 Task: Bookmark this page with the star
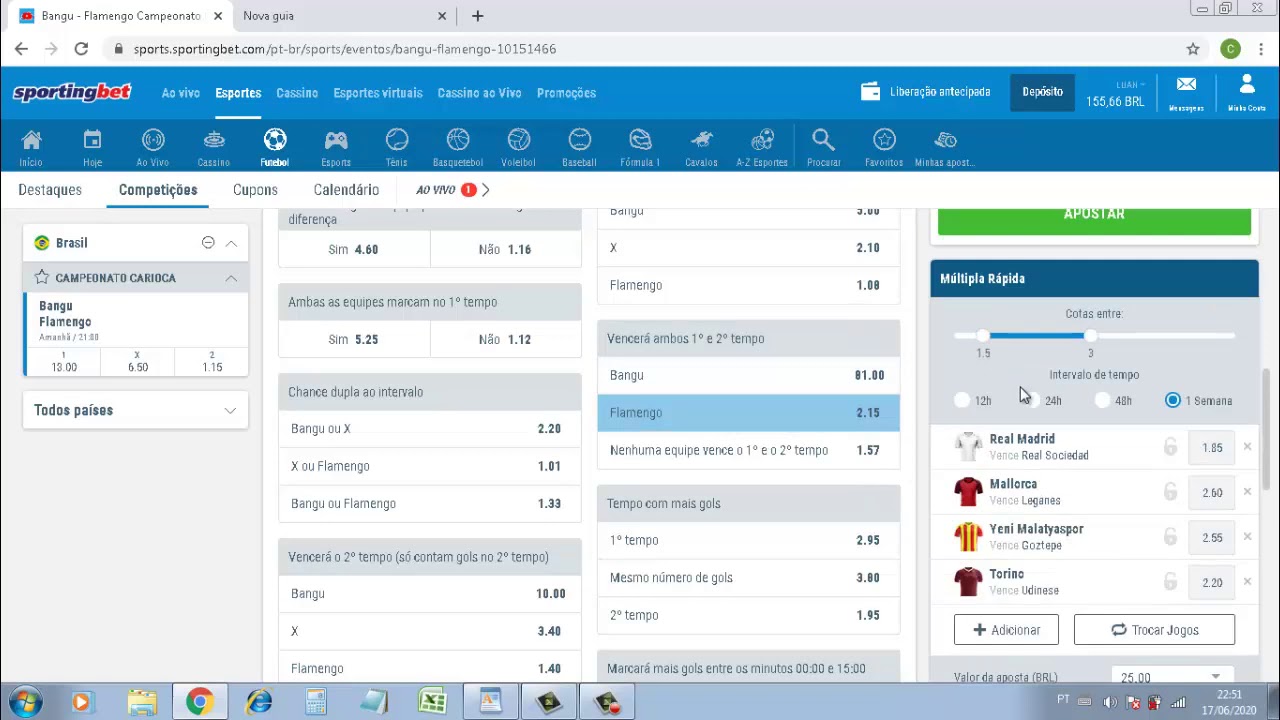pyautogui.click(x=1193, y=49)
